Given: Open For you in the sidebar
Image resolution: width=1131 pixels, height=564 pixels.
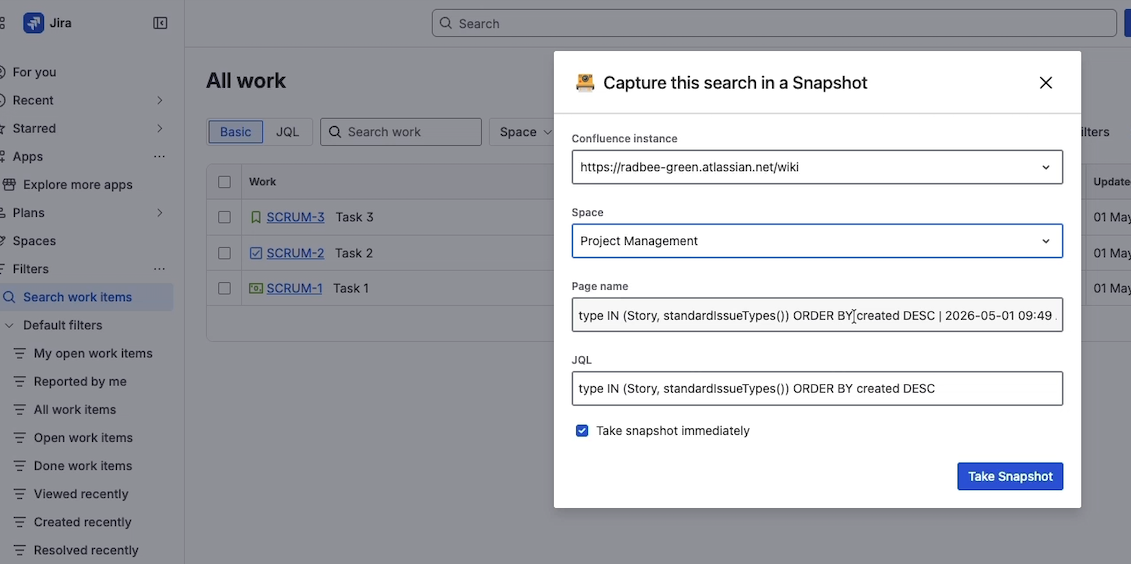Looking at the screenshot, I should [34, 72].
